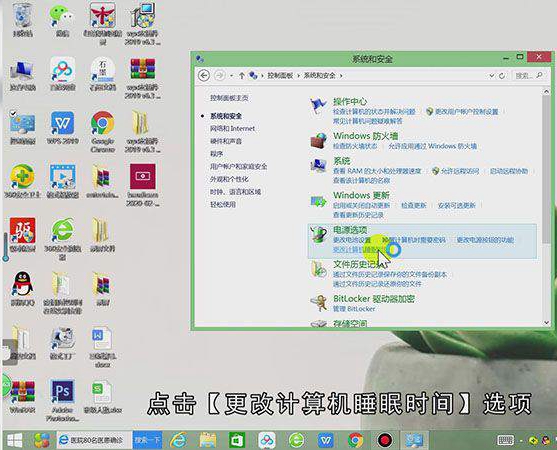Screen dimensions: 557x450
Task: Click the 检查防火墙状态 link
Action: (x=355, y=146)
